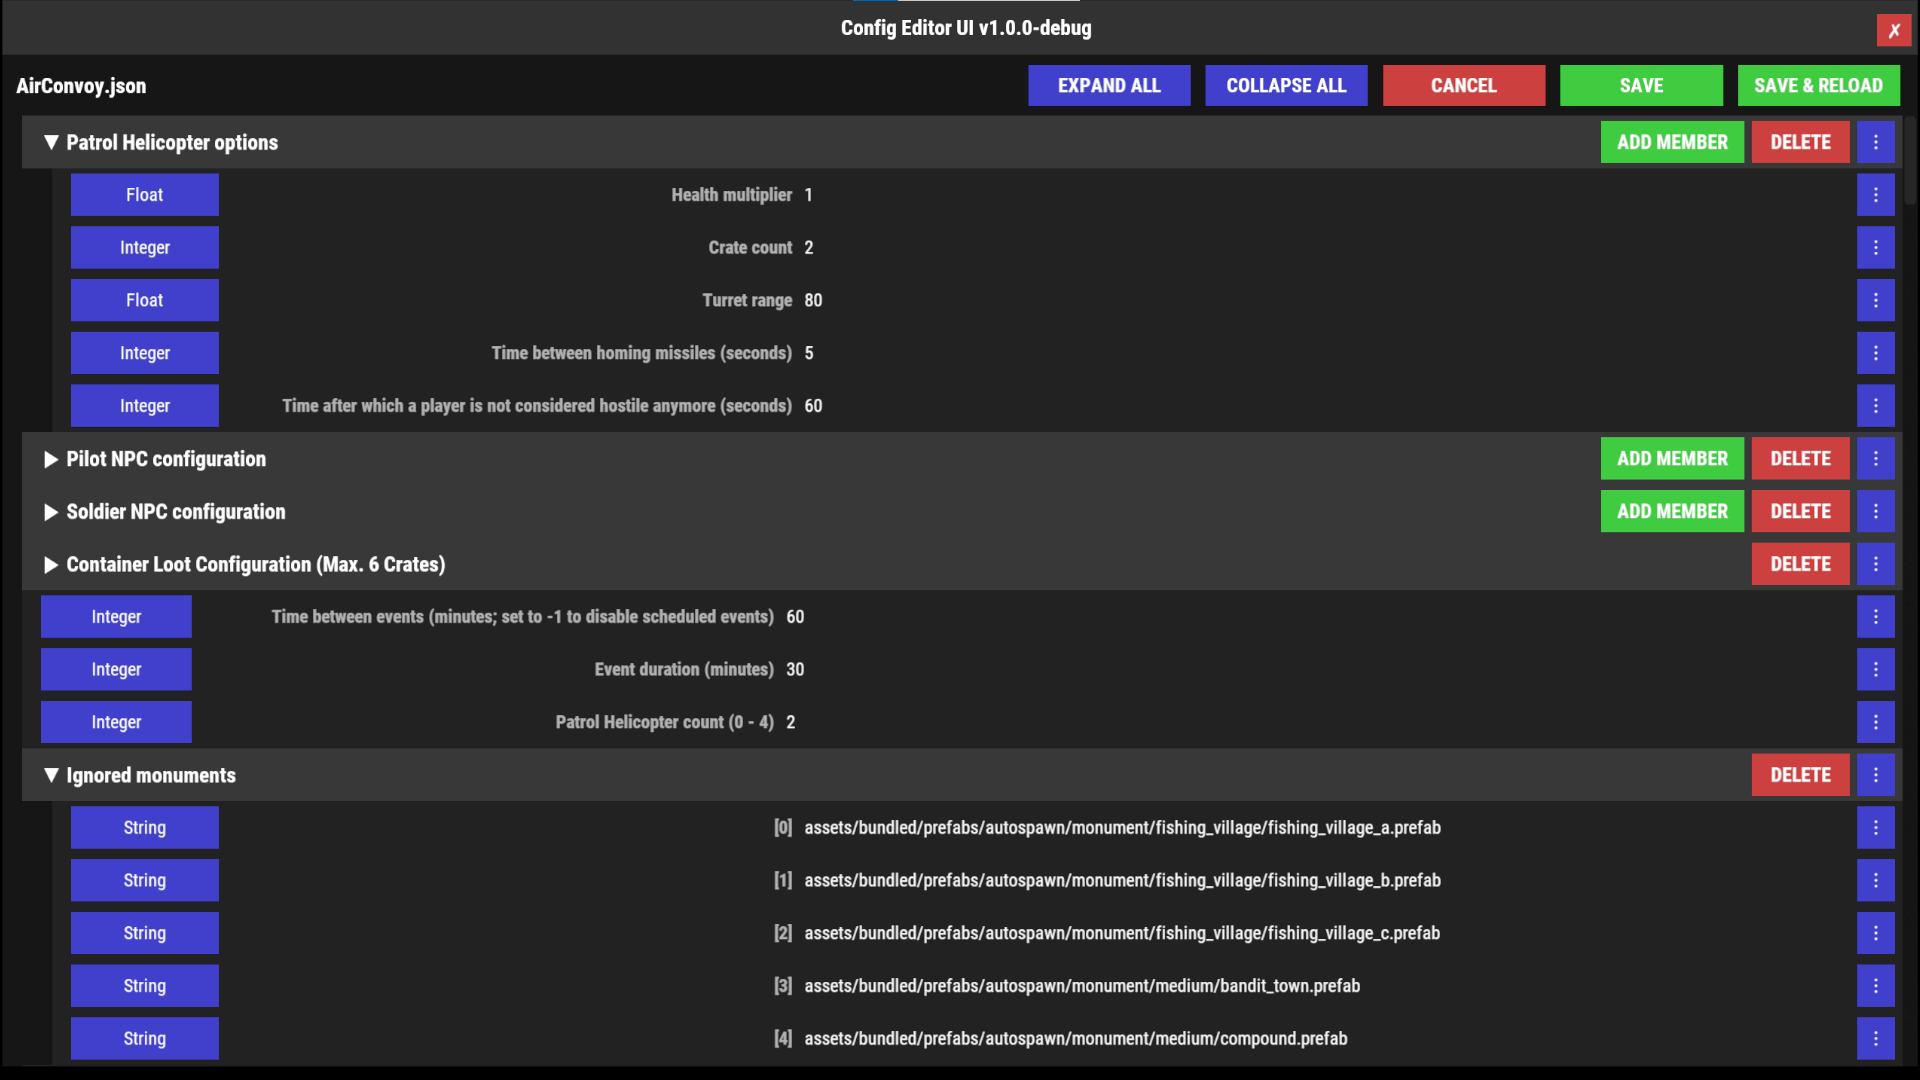
Task: Collapse the Ignored monuments list
Action: point(51,775)
